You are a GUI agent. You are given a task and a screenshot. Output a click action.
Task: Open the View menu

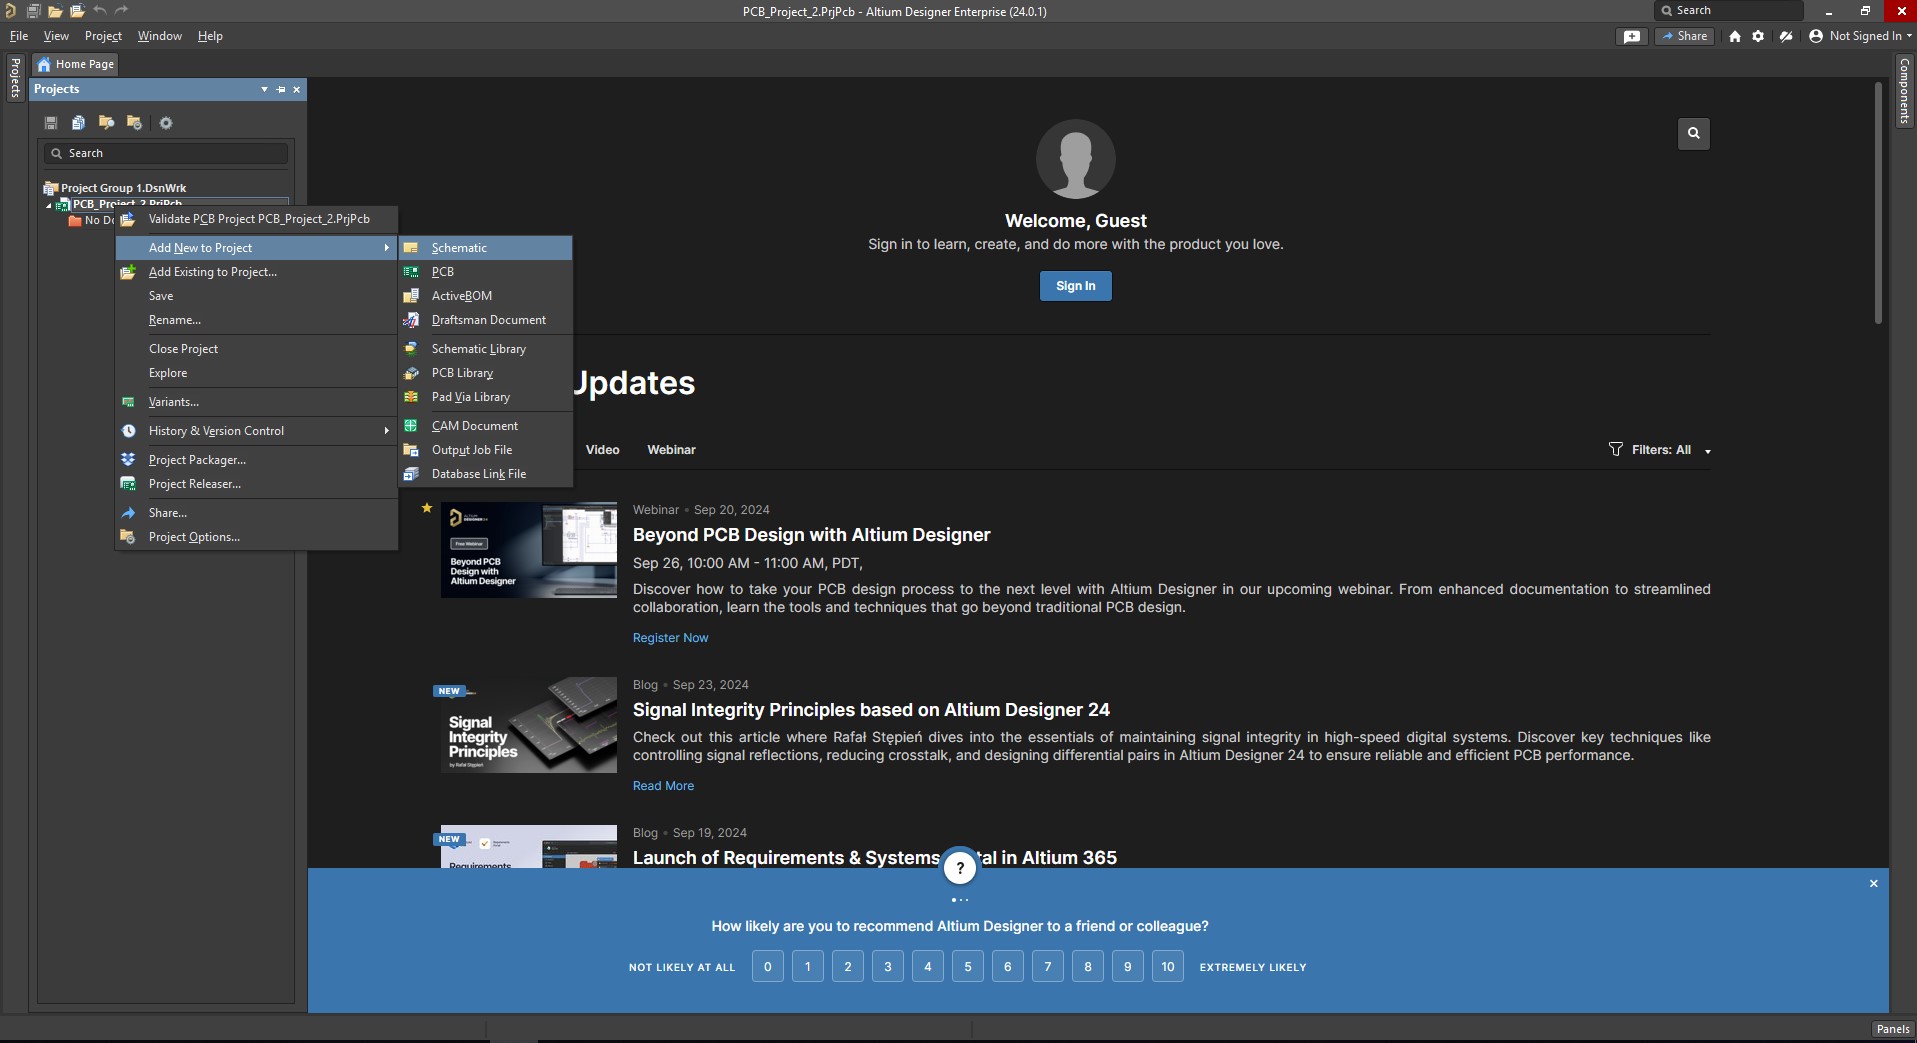[x=56, y=36]
